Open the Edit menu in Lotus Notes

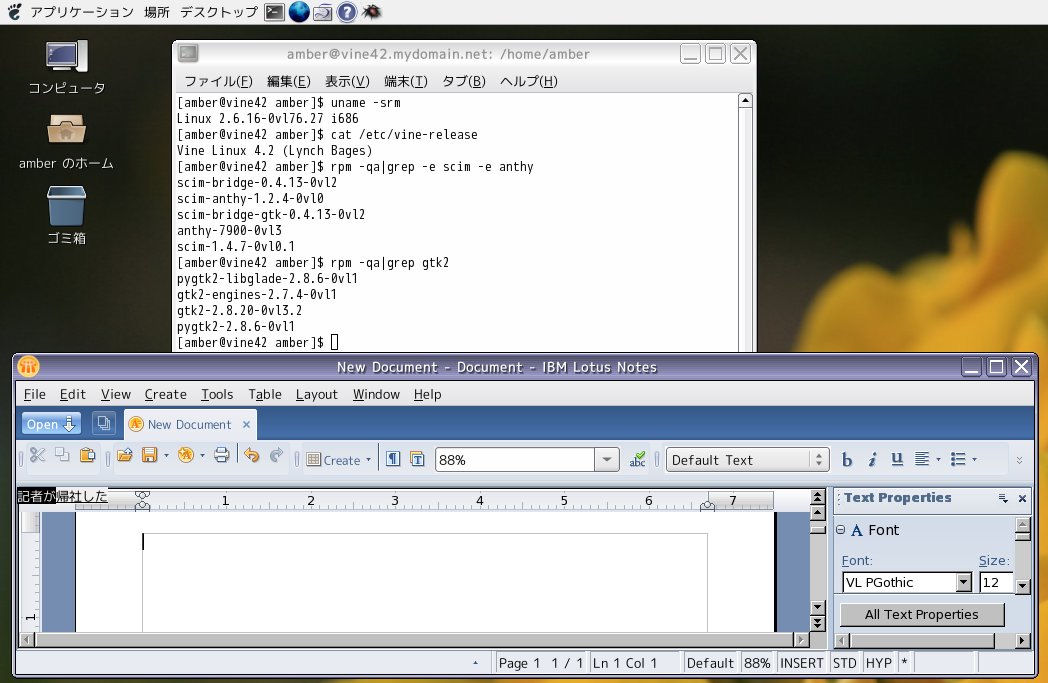73,394
